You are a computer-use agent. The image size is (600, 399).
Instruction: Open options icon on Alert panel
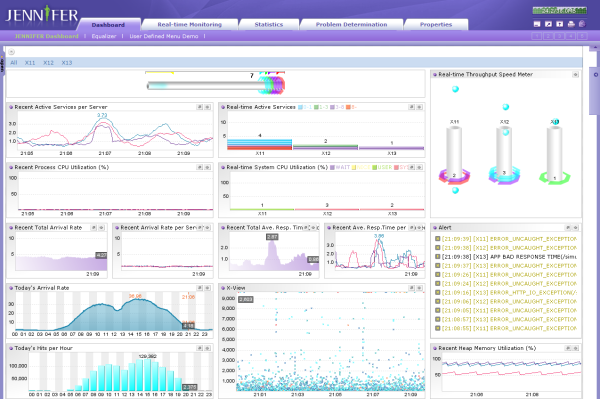(x=575, y=228)
